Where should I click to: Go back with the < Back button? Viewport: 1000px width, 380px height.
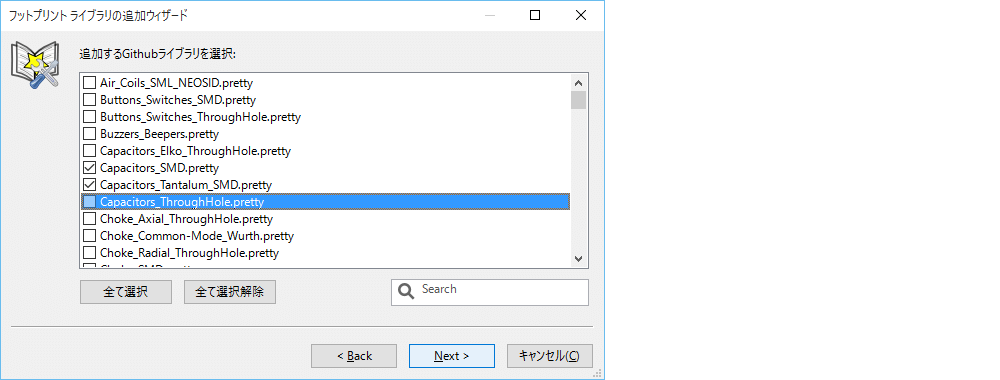(354, 356)
